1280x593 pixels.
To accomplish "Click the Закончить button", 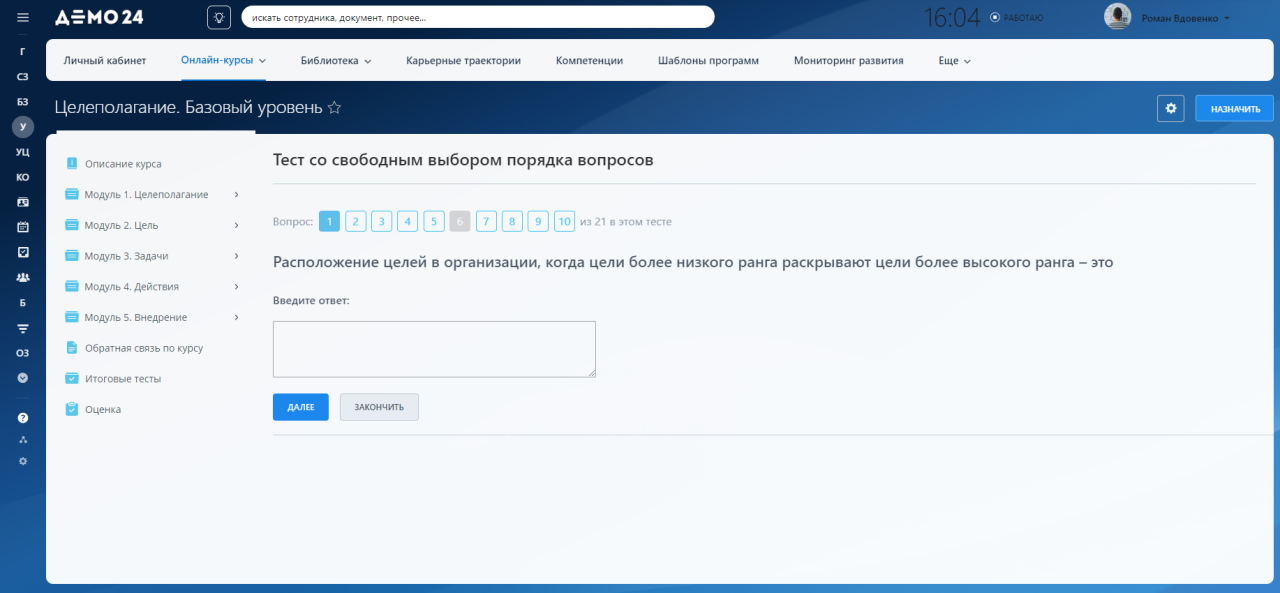I will 379,407.
